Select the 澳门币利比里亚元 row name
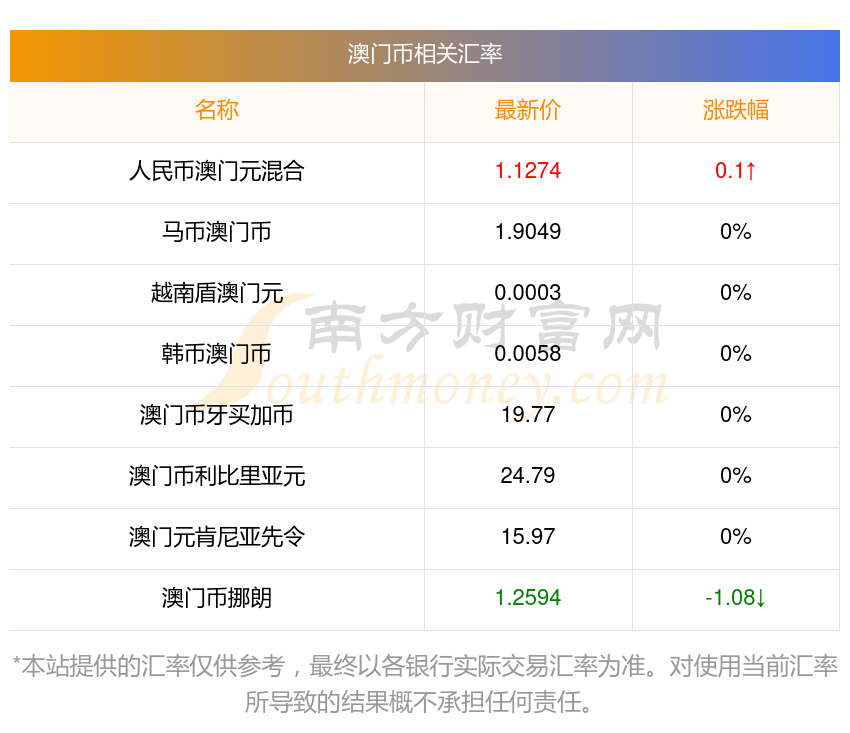 point(217,476)
